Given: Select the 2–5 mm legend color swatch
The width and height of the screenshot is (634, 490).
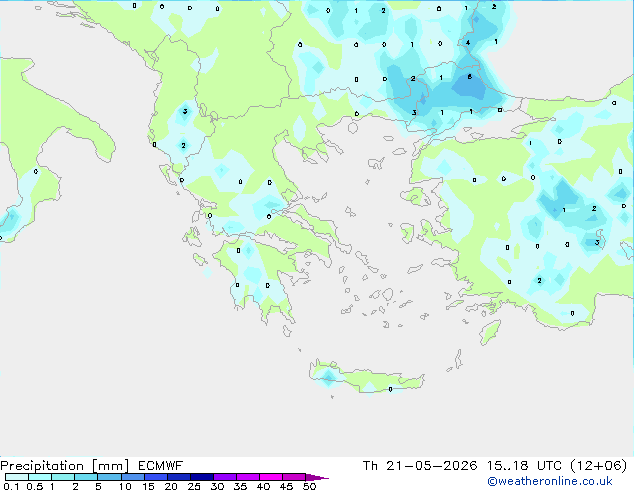Looking at the screenshot, I should click(x=86, y=477).
